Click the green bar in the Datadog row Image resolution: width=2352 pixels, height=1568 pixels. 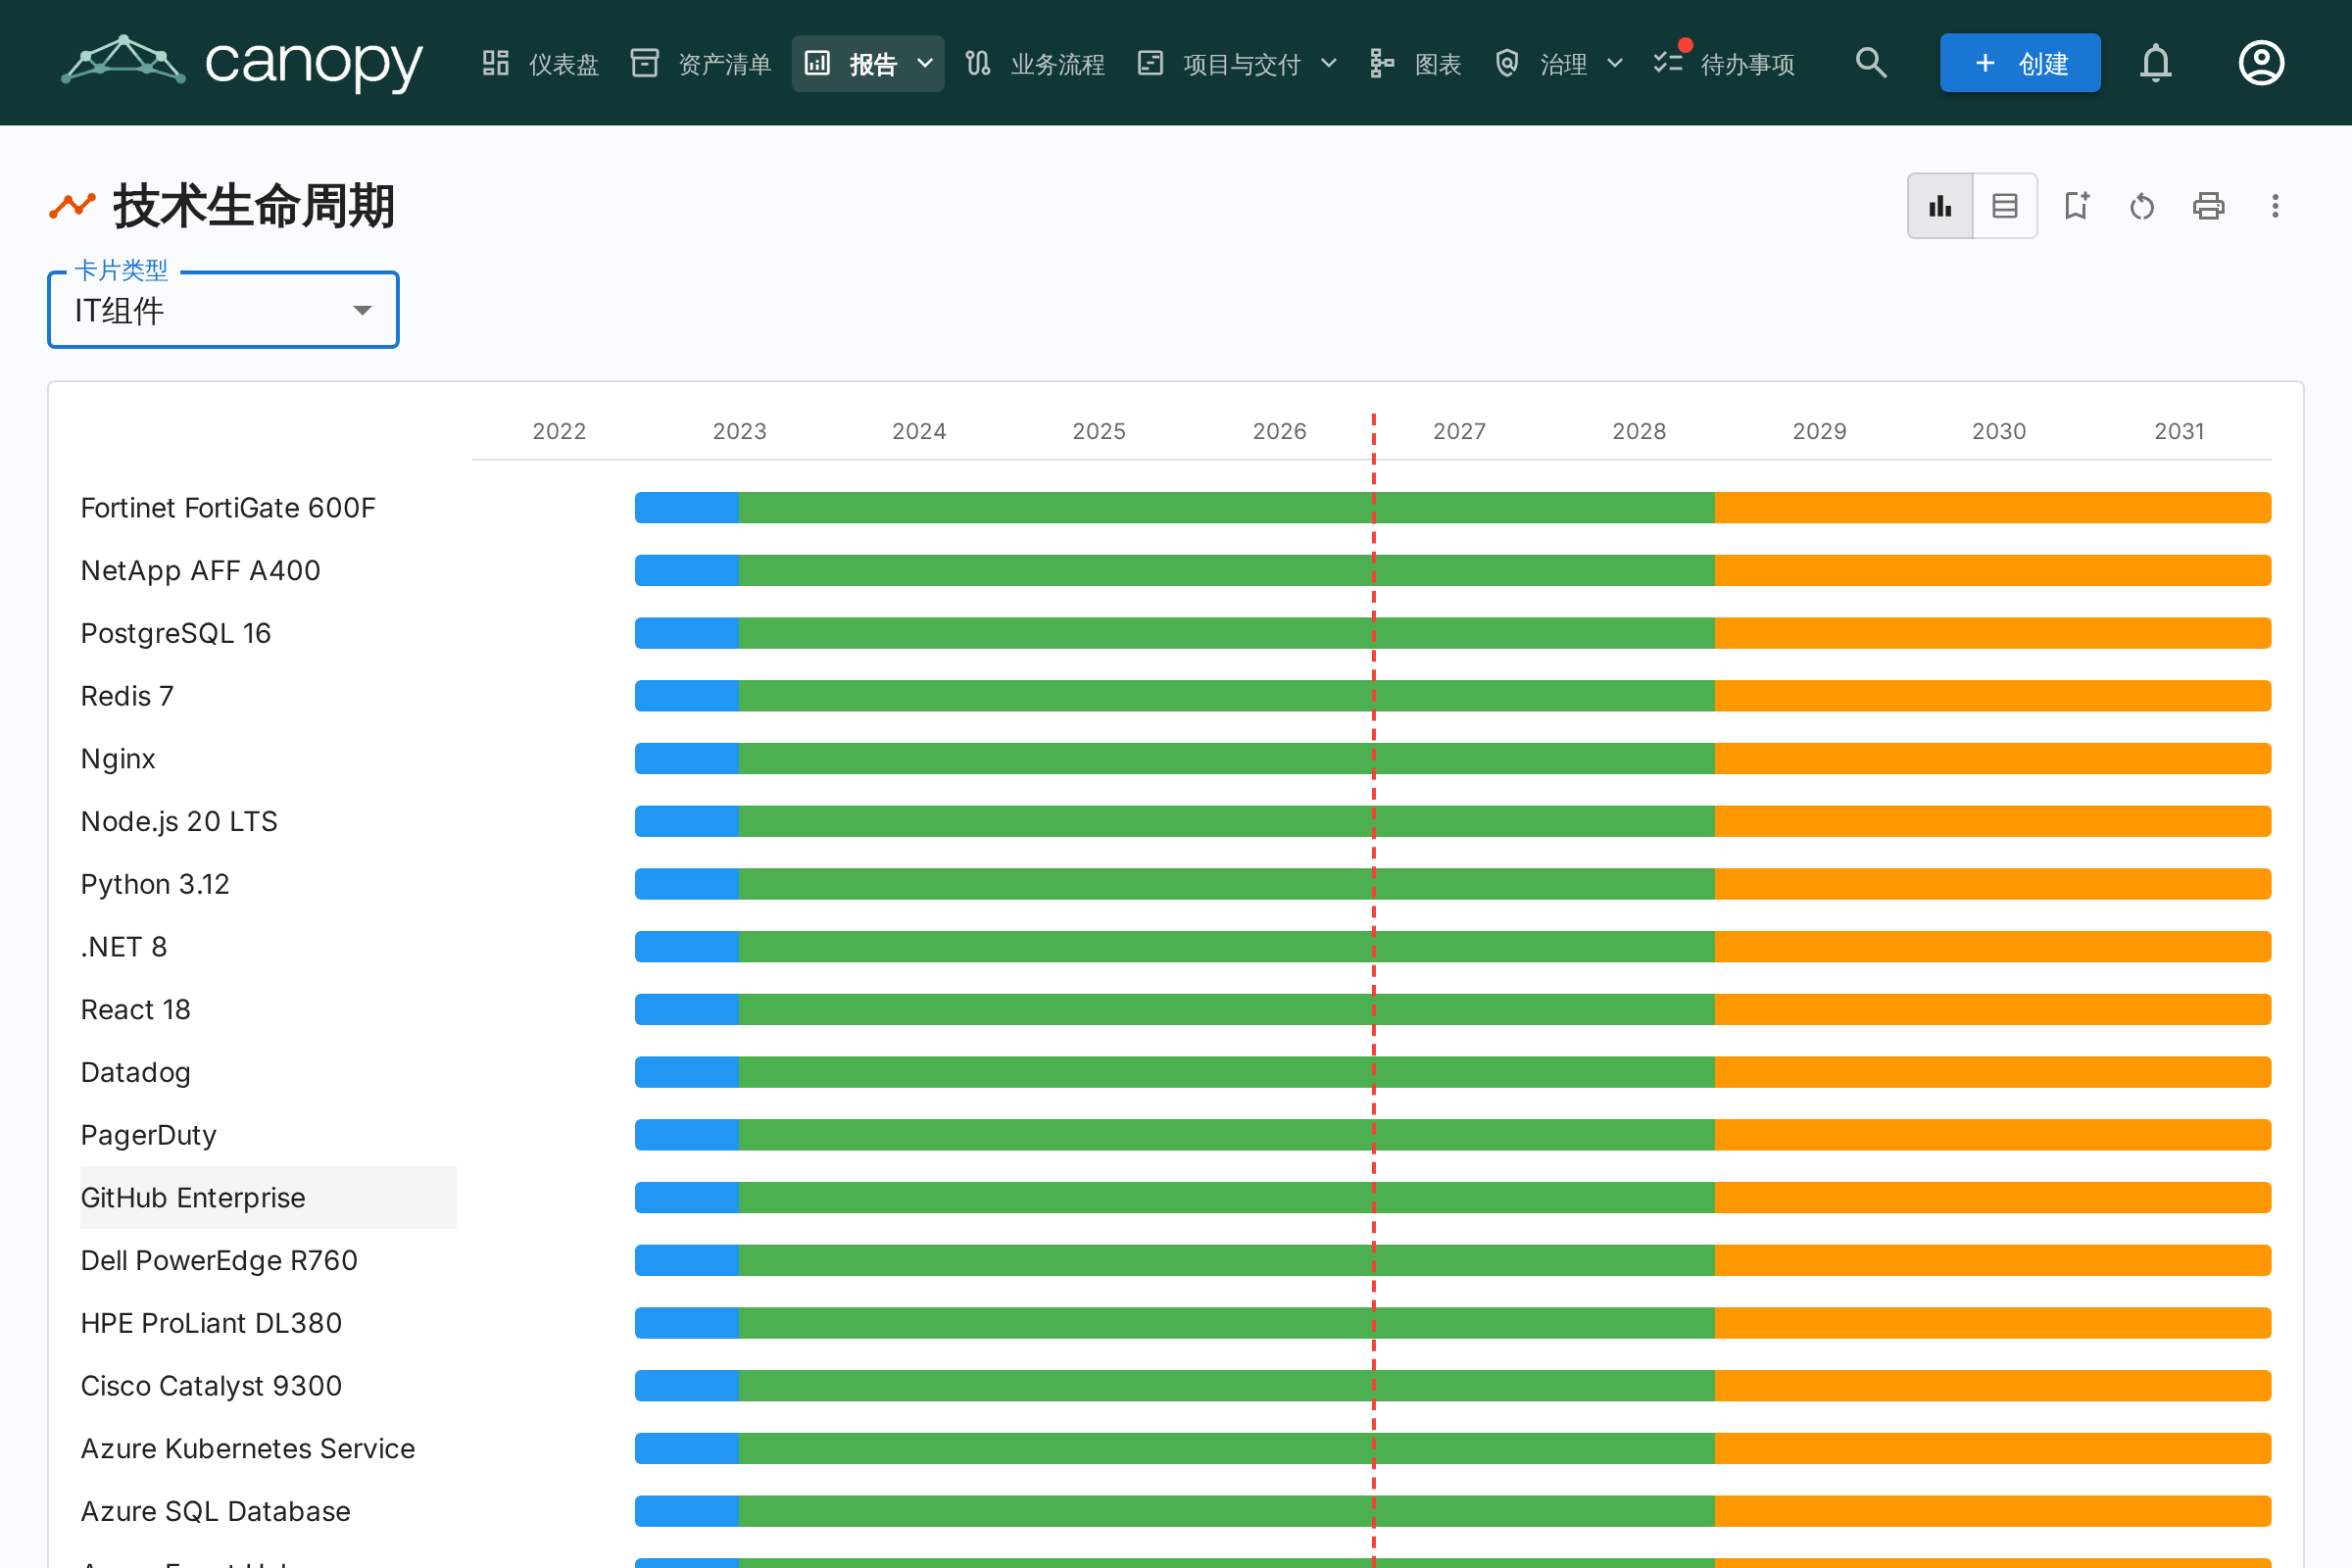[x=1227, y=1072]
